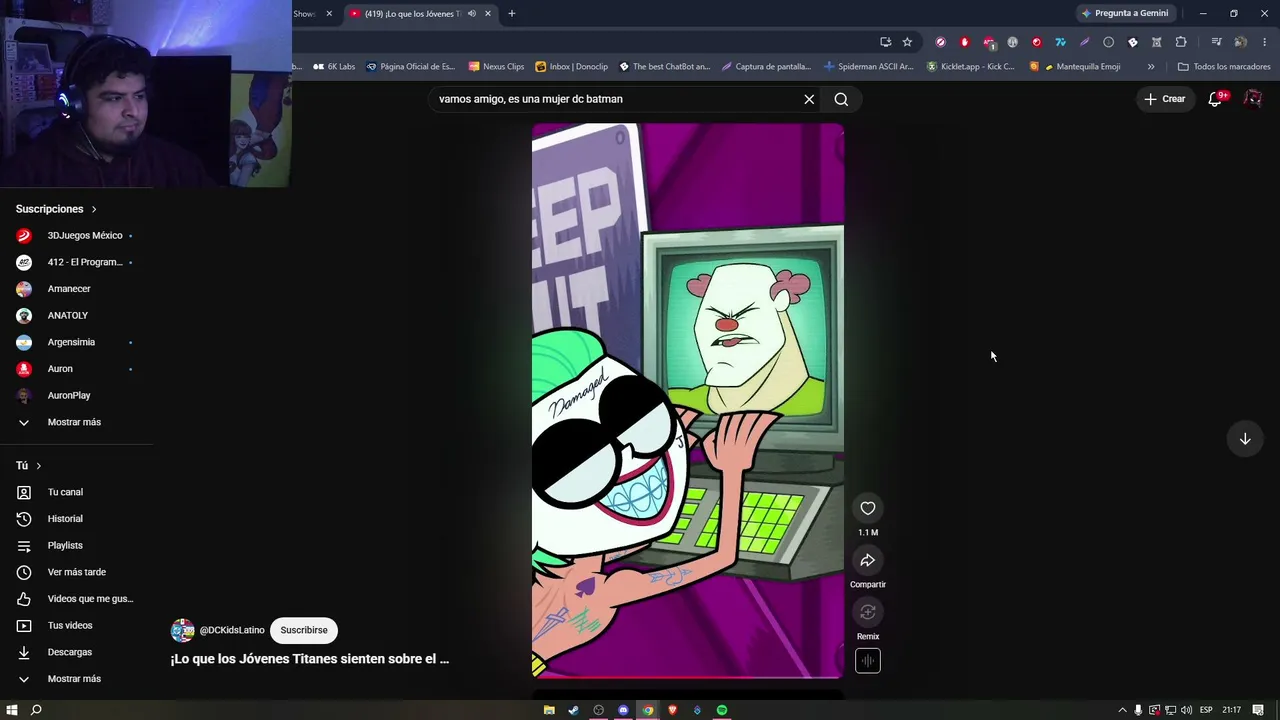Open the Chrome extensions puzzle icon
Image resolution: width=1280 pixels, height=720 pixels.
[x=1181, y=42]
